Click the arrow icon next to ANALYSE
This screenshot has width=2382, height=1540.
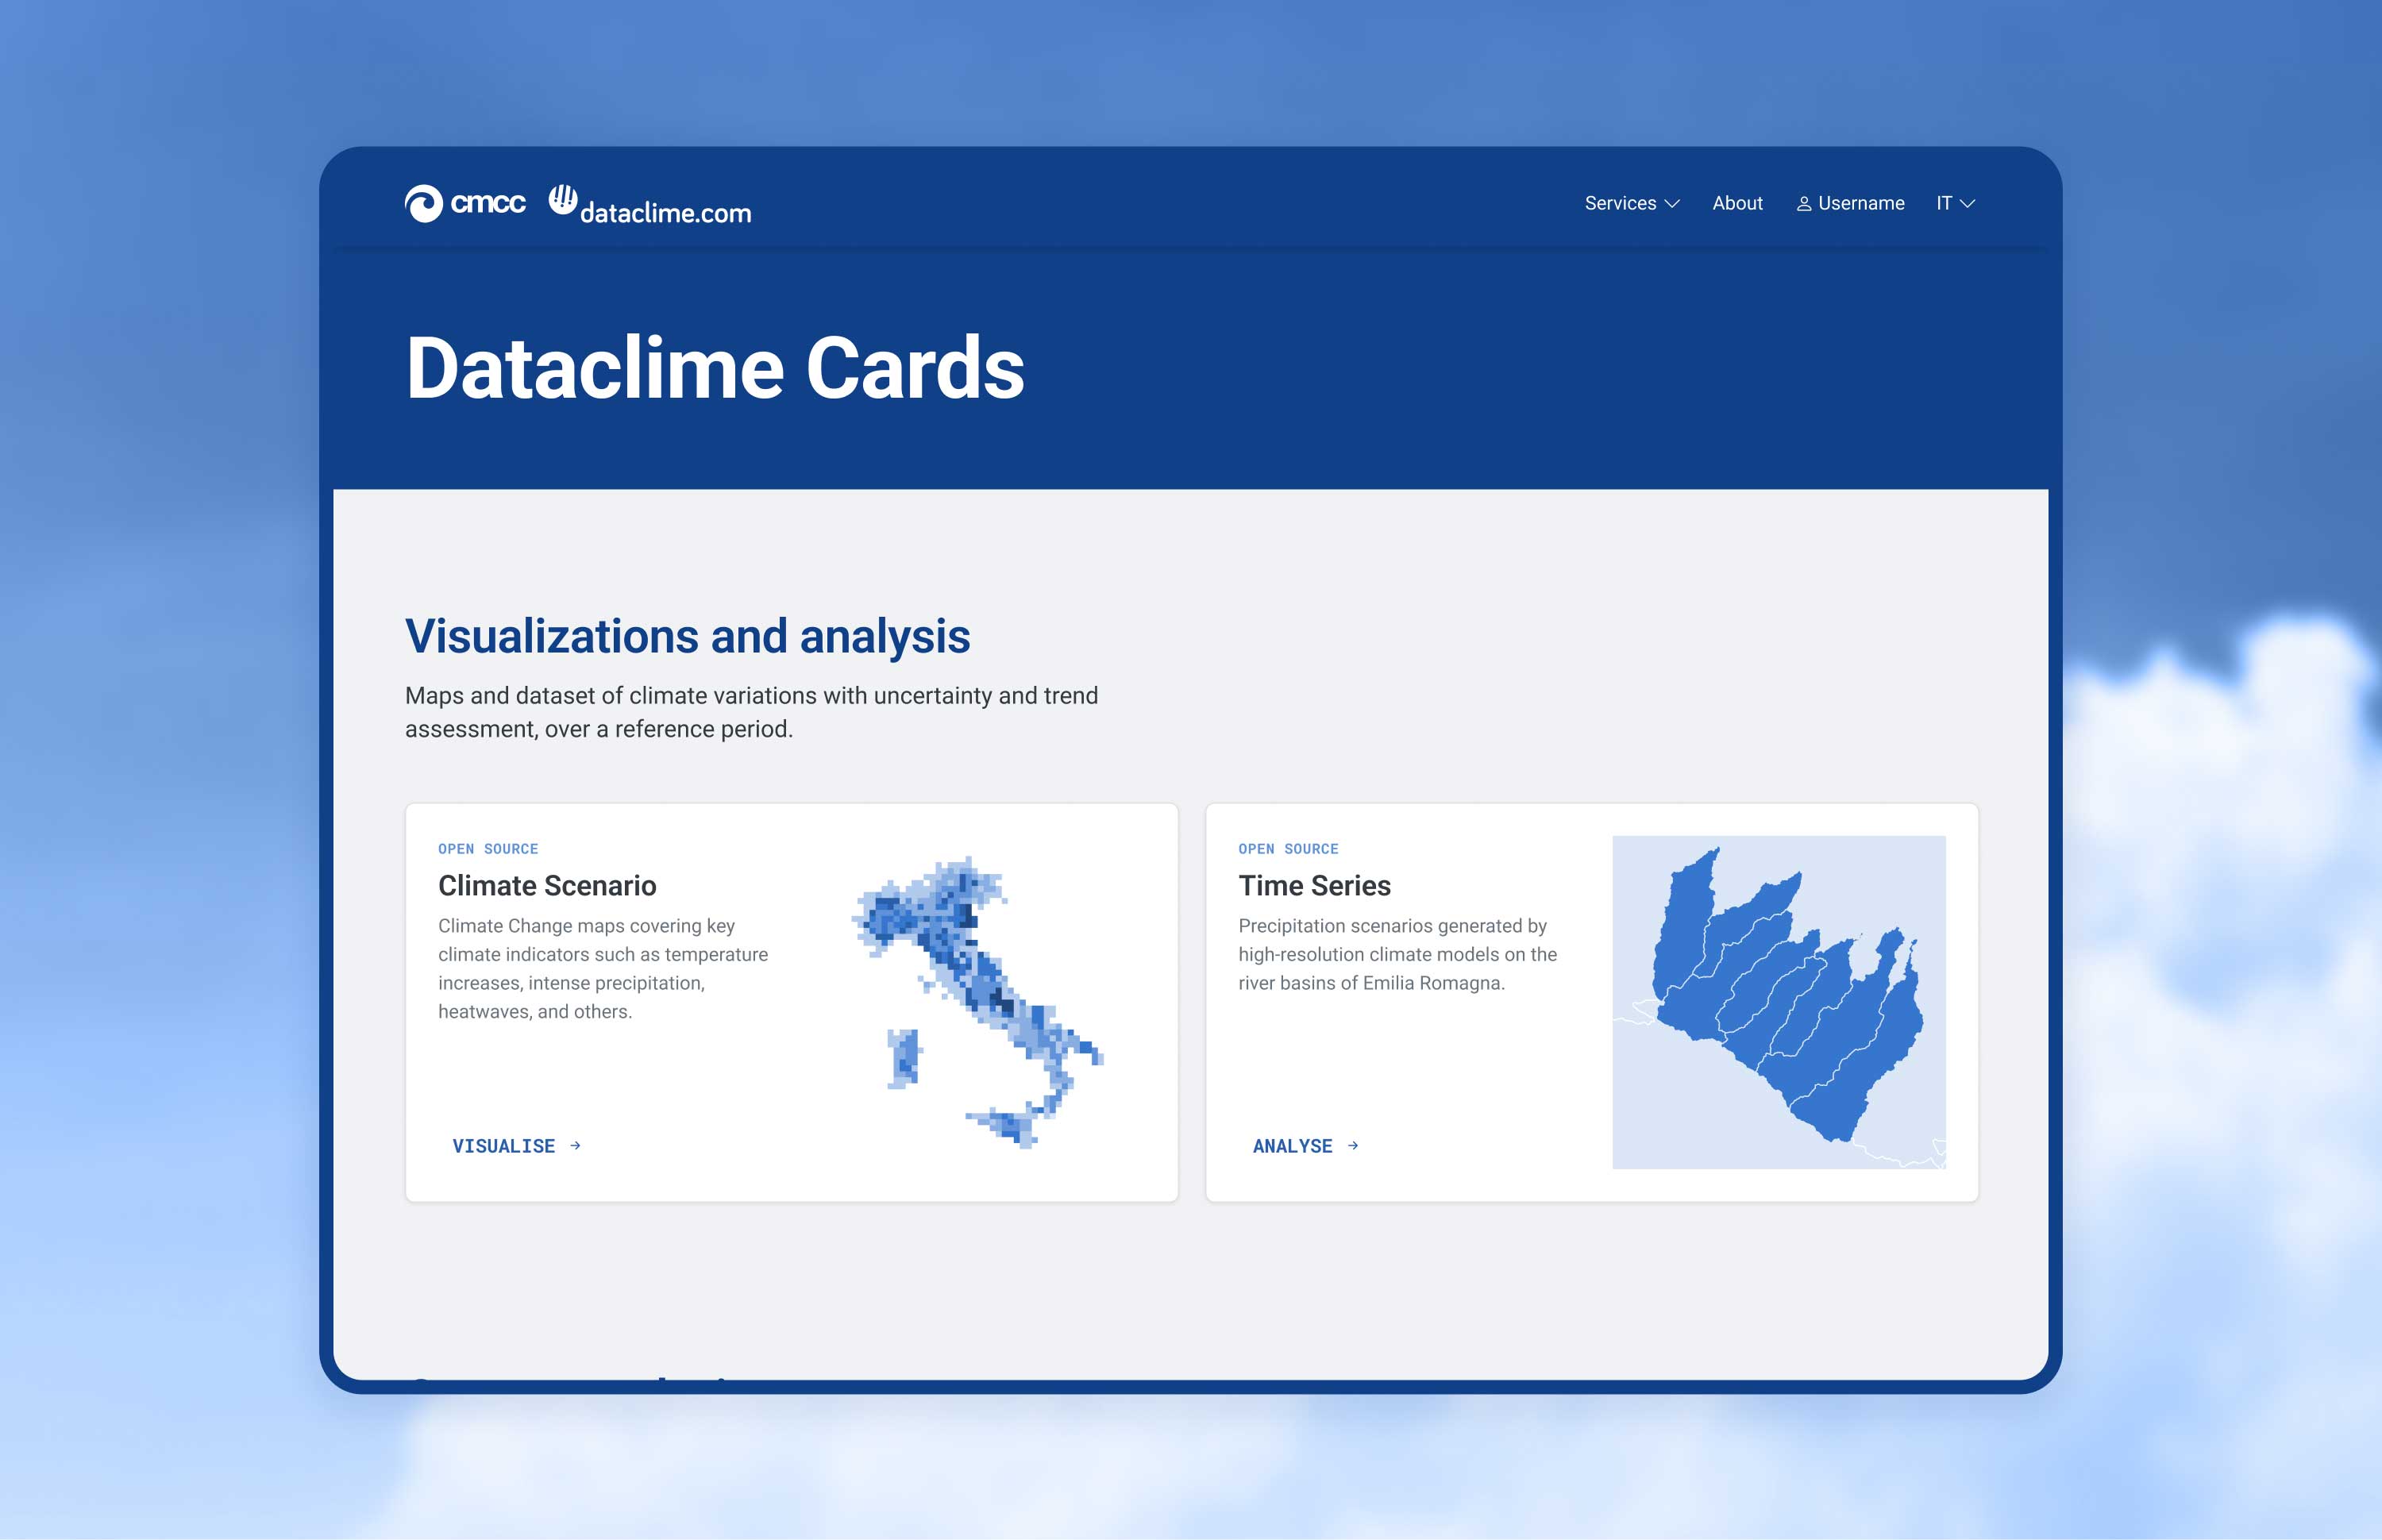pos(1353,1146)
